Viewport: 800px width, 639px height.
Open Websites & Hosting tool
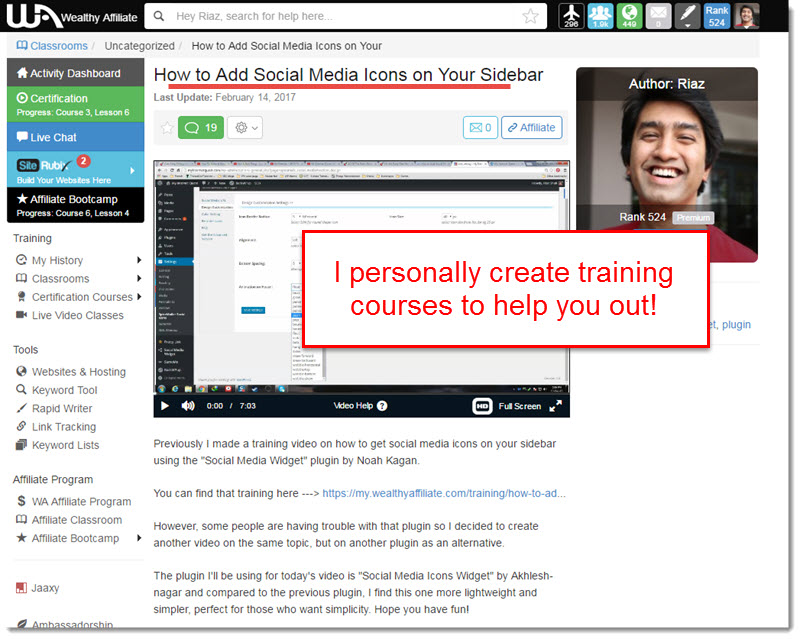pos(79,372)
